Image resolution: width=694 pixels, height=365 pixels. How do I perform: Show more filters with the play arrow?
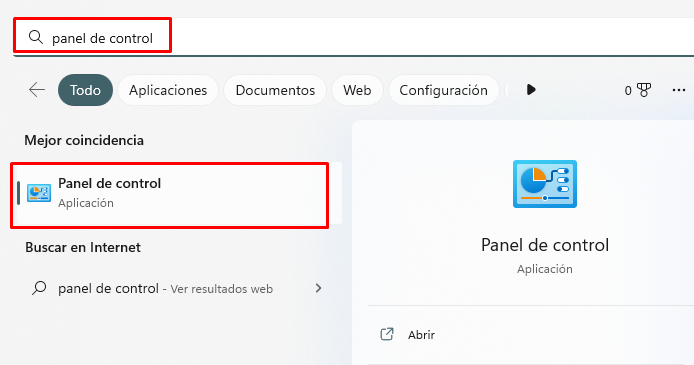pyautogui.click(x=531, y=90)
